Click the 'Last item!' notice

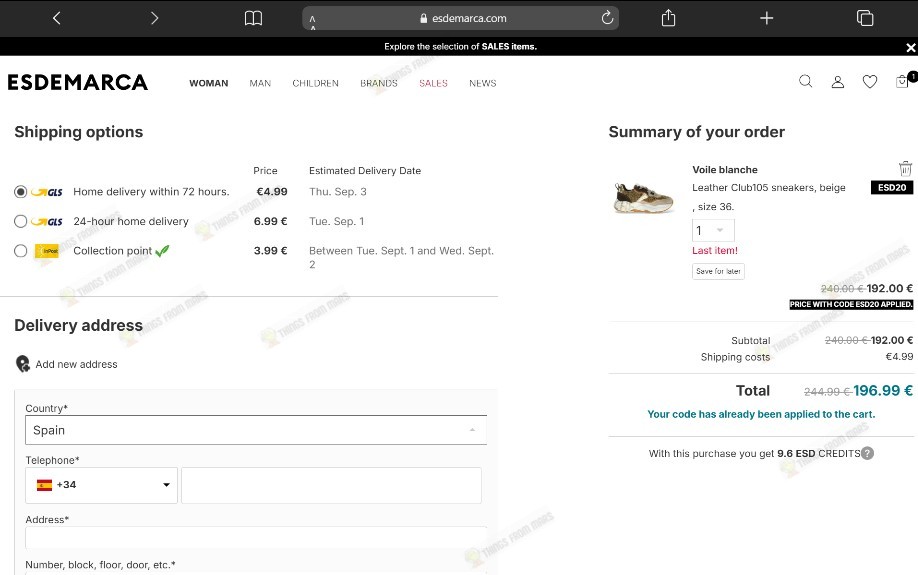(x=715, y=251)
